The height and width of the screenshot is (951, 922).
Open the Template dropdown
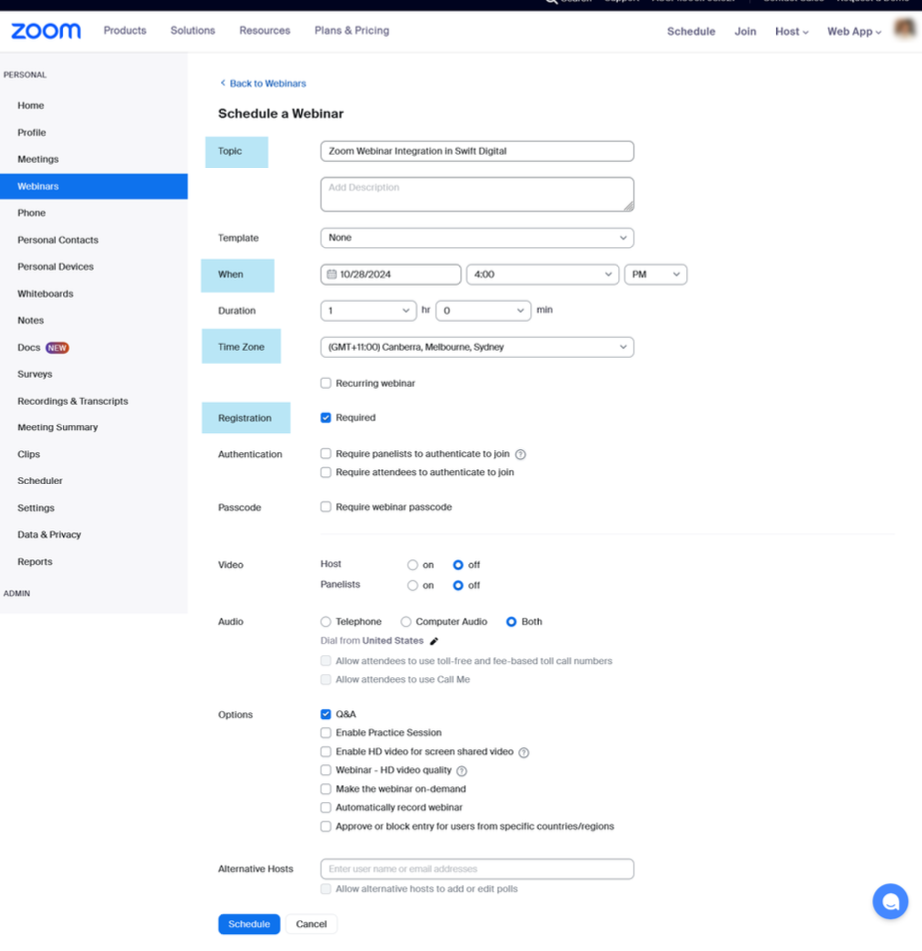[477, 238]
